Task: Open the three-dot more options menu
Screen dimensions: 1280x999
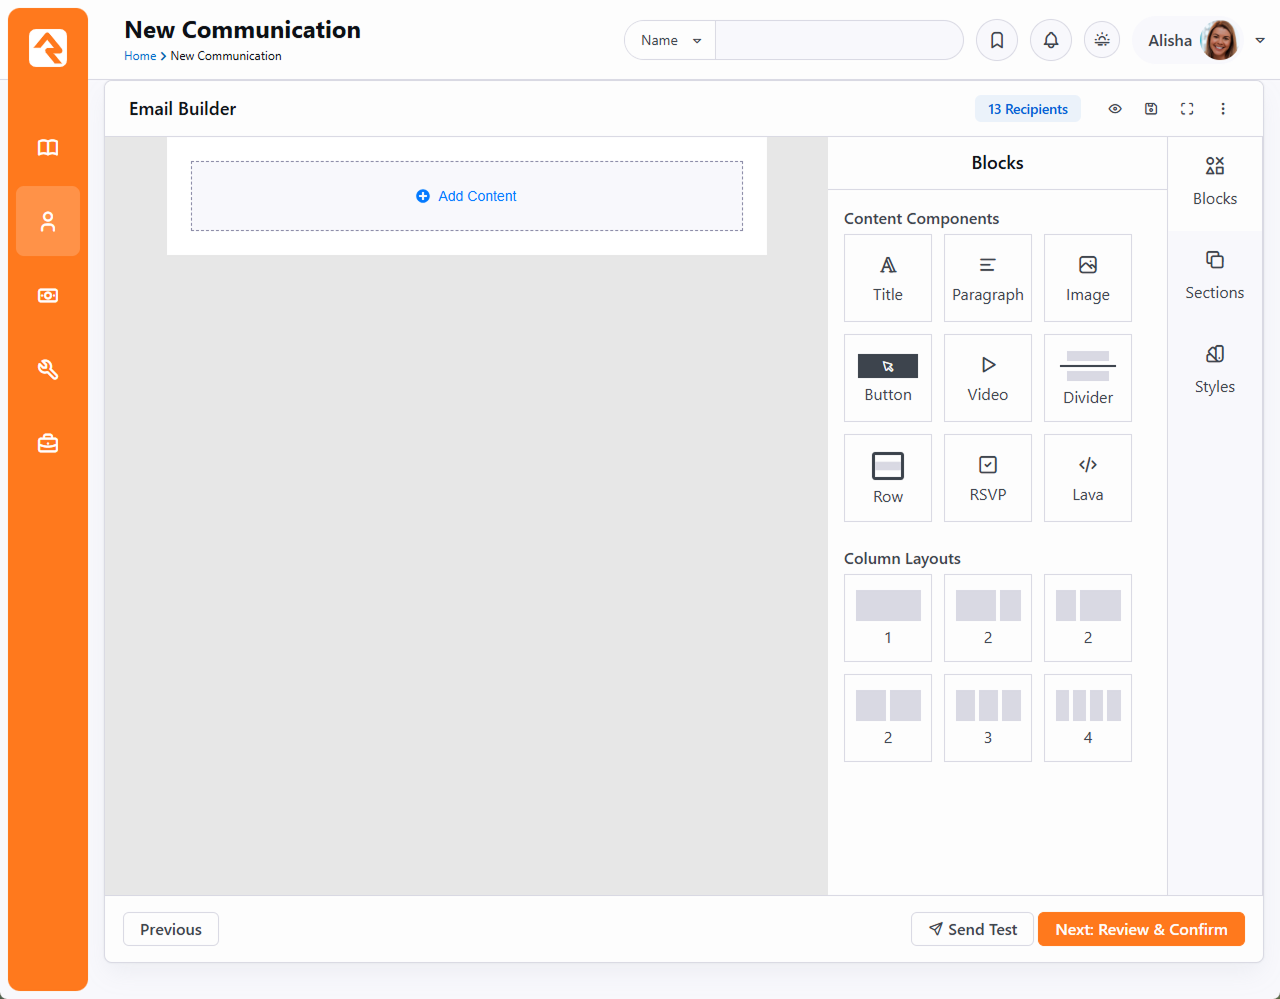Action: click(x=1223, y=109)
